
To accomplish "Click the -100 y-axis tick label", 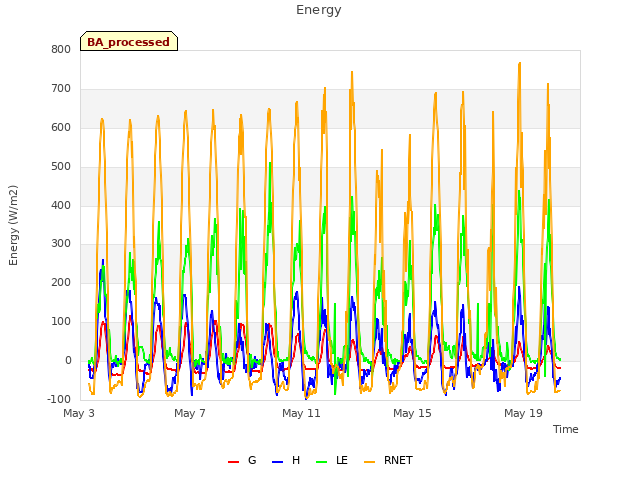I will tap(59, 399).
